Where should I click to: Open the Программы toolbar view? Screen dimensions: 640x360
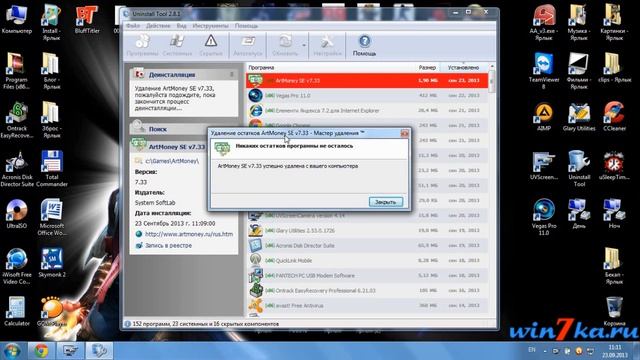142,45
